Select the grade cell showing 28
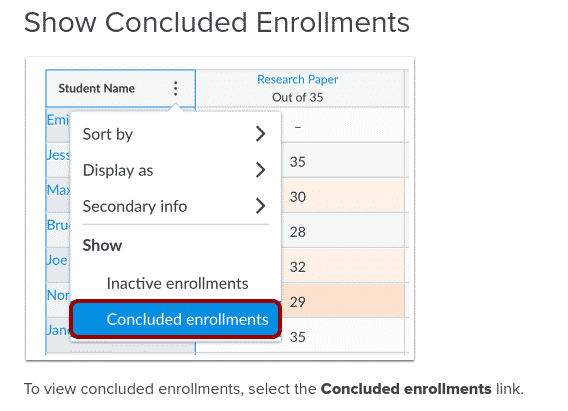 point(343,231)
